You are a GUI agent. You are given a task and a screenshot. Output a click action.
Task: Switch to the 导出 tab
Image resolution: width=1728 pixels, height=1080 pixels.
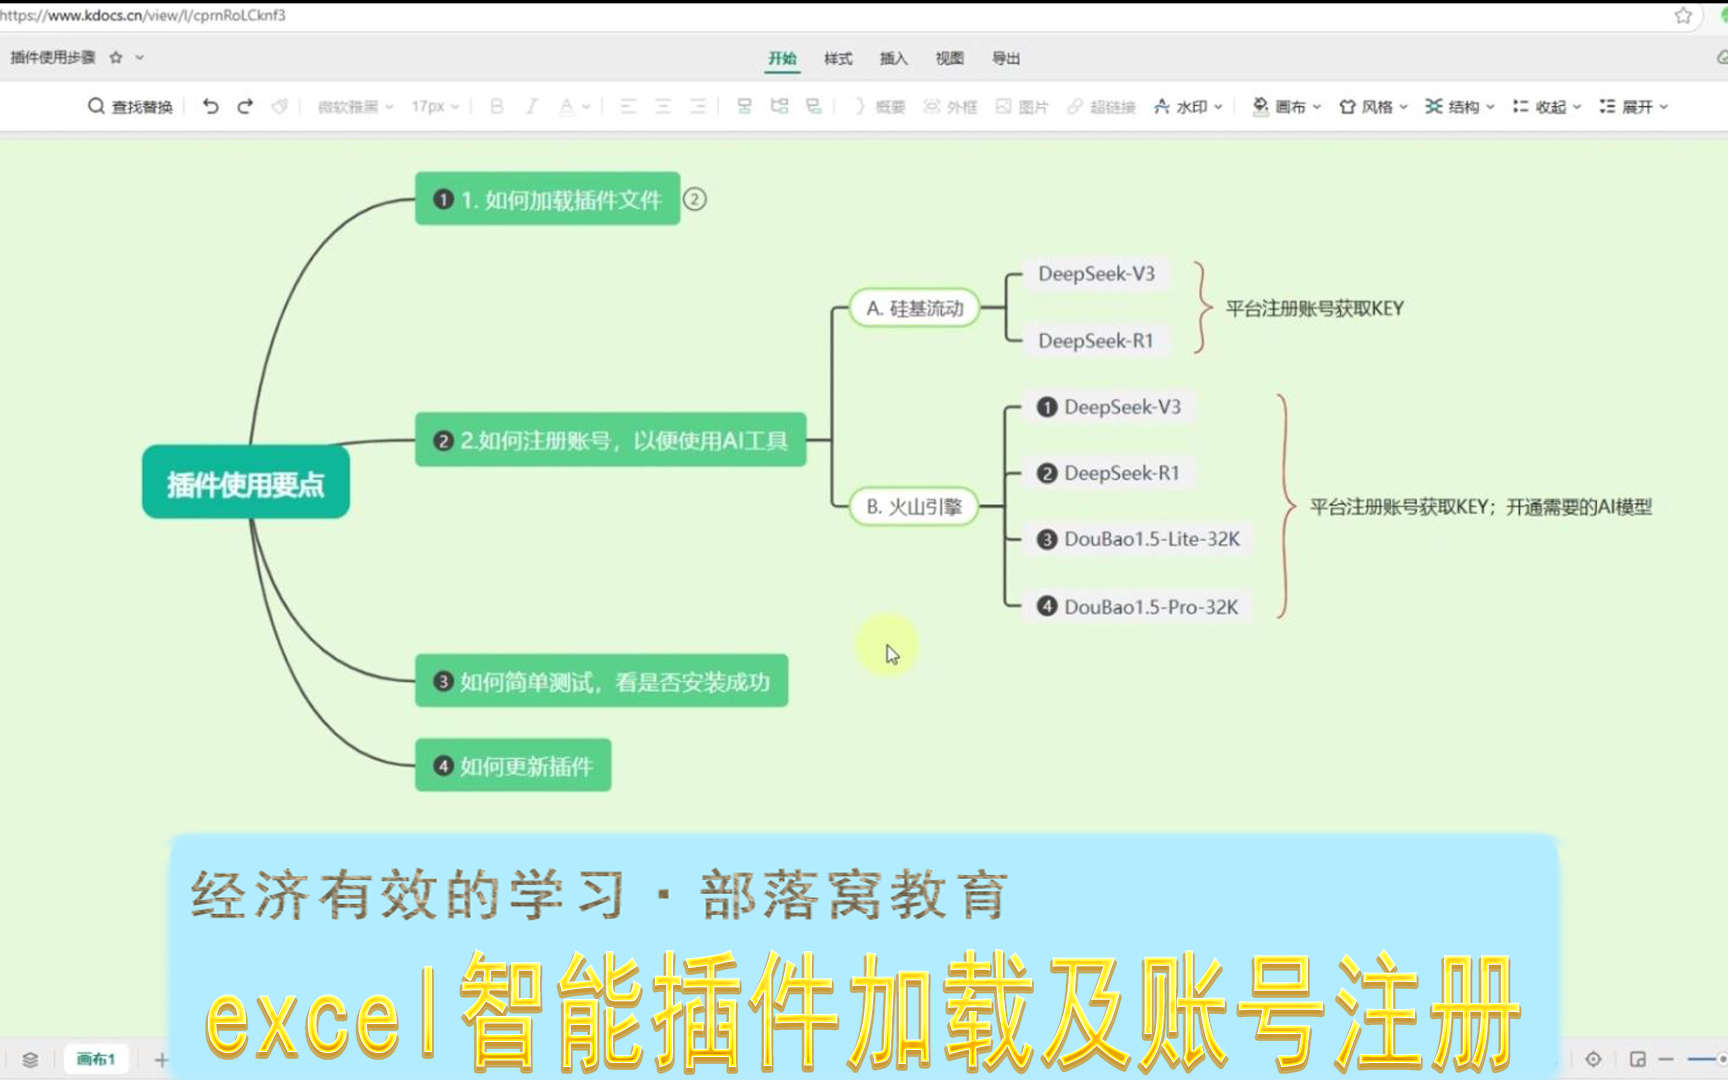tap(1006, 58)
